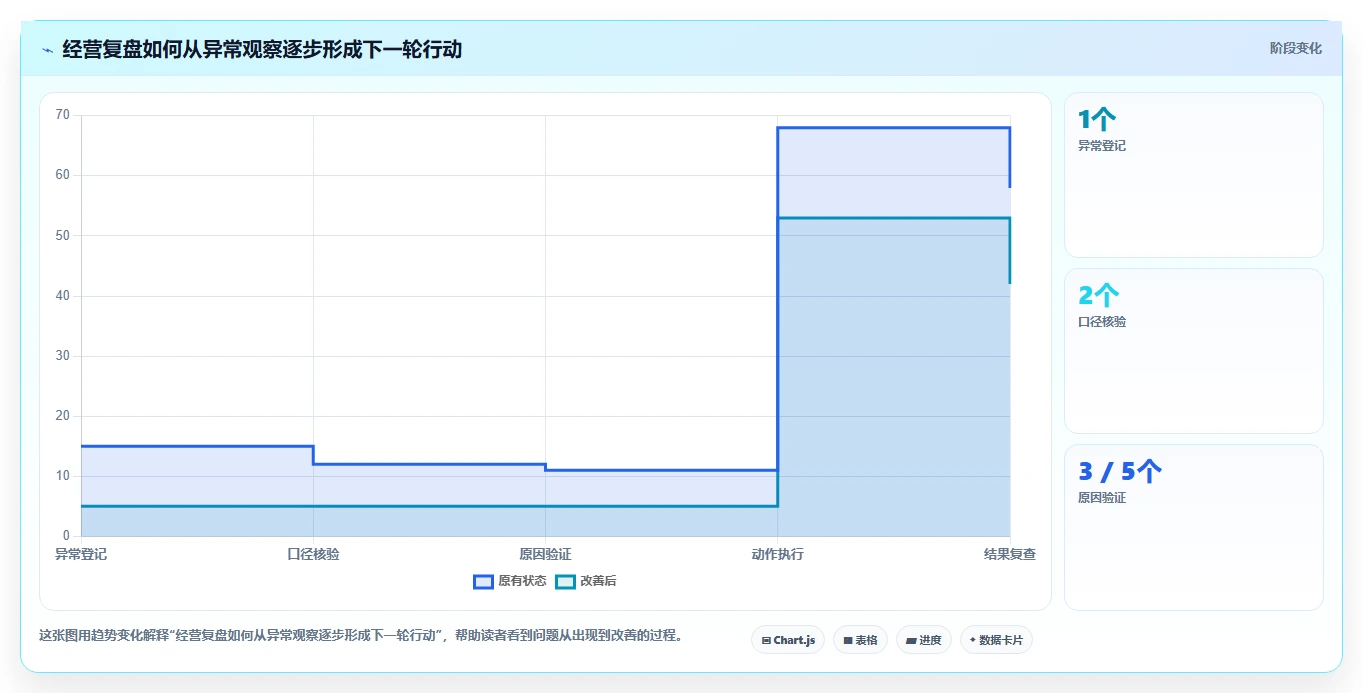Click the table icon in 表格 tag

click(x=848, y=640)
